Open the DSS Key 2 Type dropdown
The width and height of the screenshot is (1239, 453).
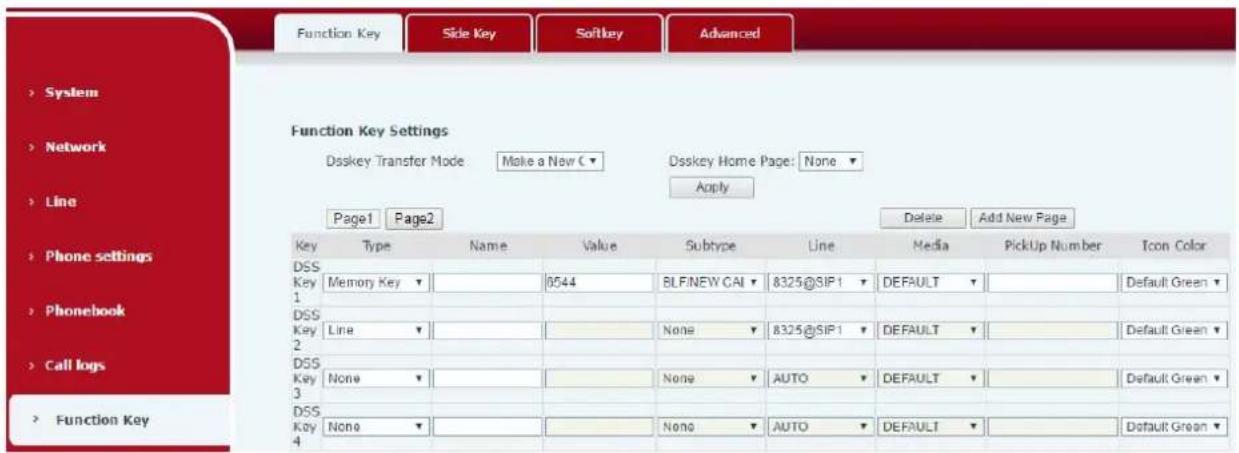point(376,330)
